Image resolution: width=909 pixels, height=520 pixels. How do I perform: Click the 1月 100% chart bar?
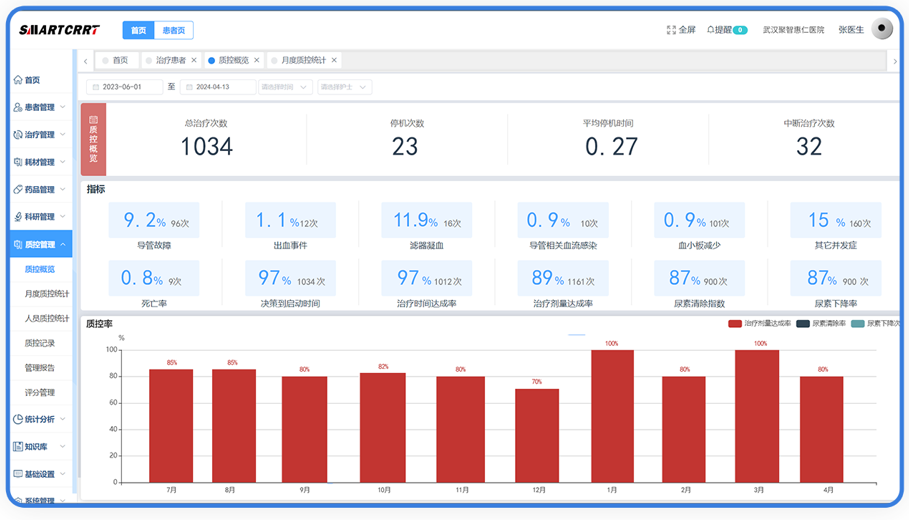(x=612, y=416)
